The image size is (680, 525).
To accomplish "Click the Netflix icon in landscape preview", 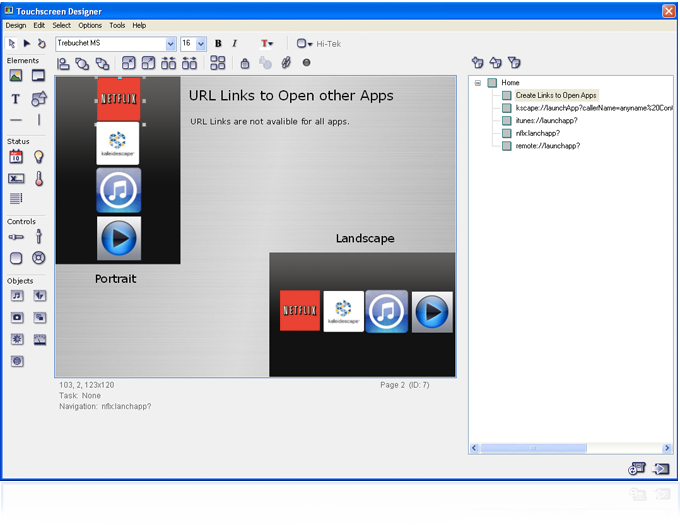I will (300, 311).
